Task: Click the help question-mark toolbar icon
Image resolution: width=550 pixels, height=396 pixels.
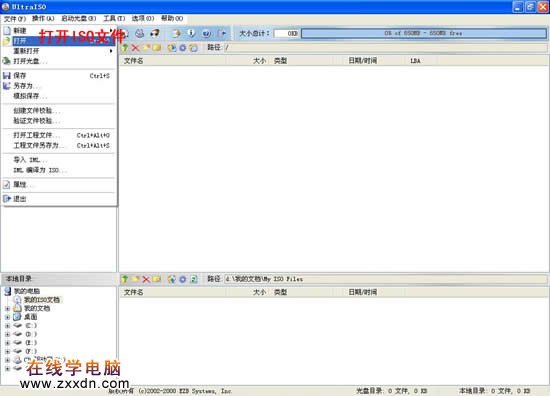Action: (207, 33)
